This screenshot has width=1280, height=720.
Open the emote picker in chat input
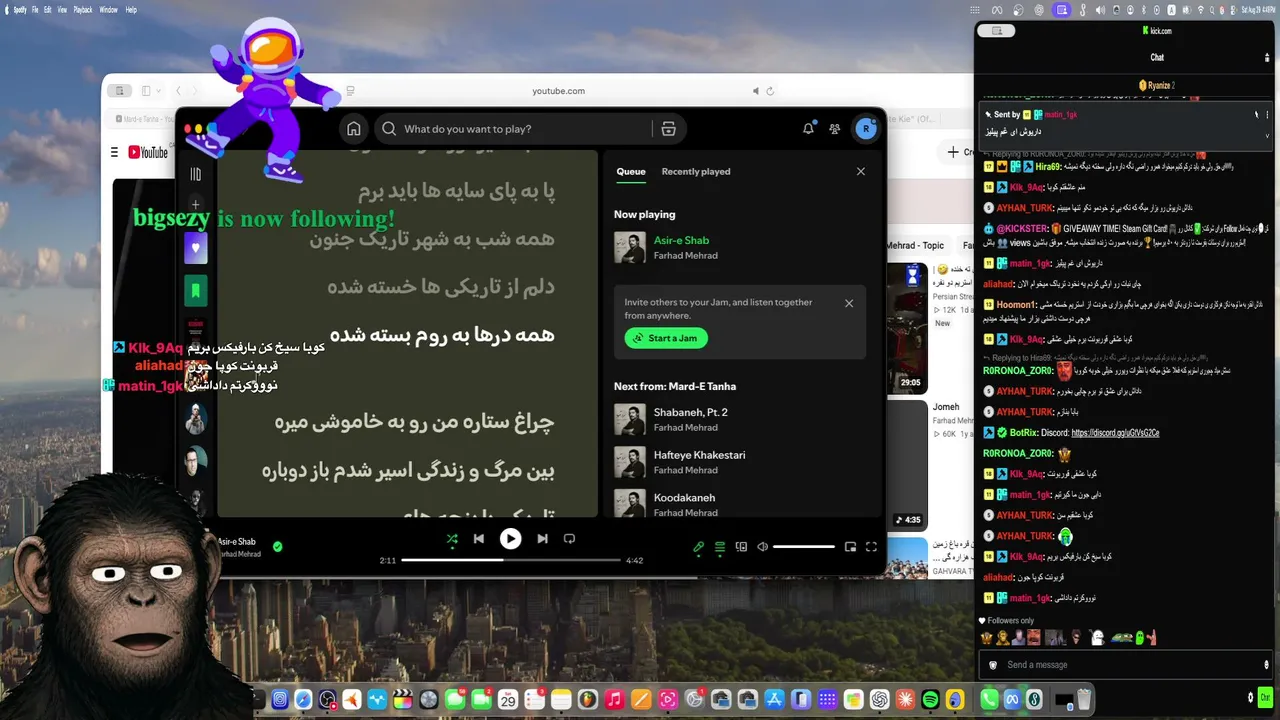coord(1267,665)
